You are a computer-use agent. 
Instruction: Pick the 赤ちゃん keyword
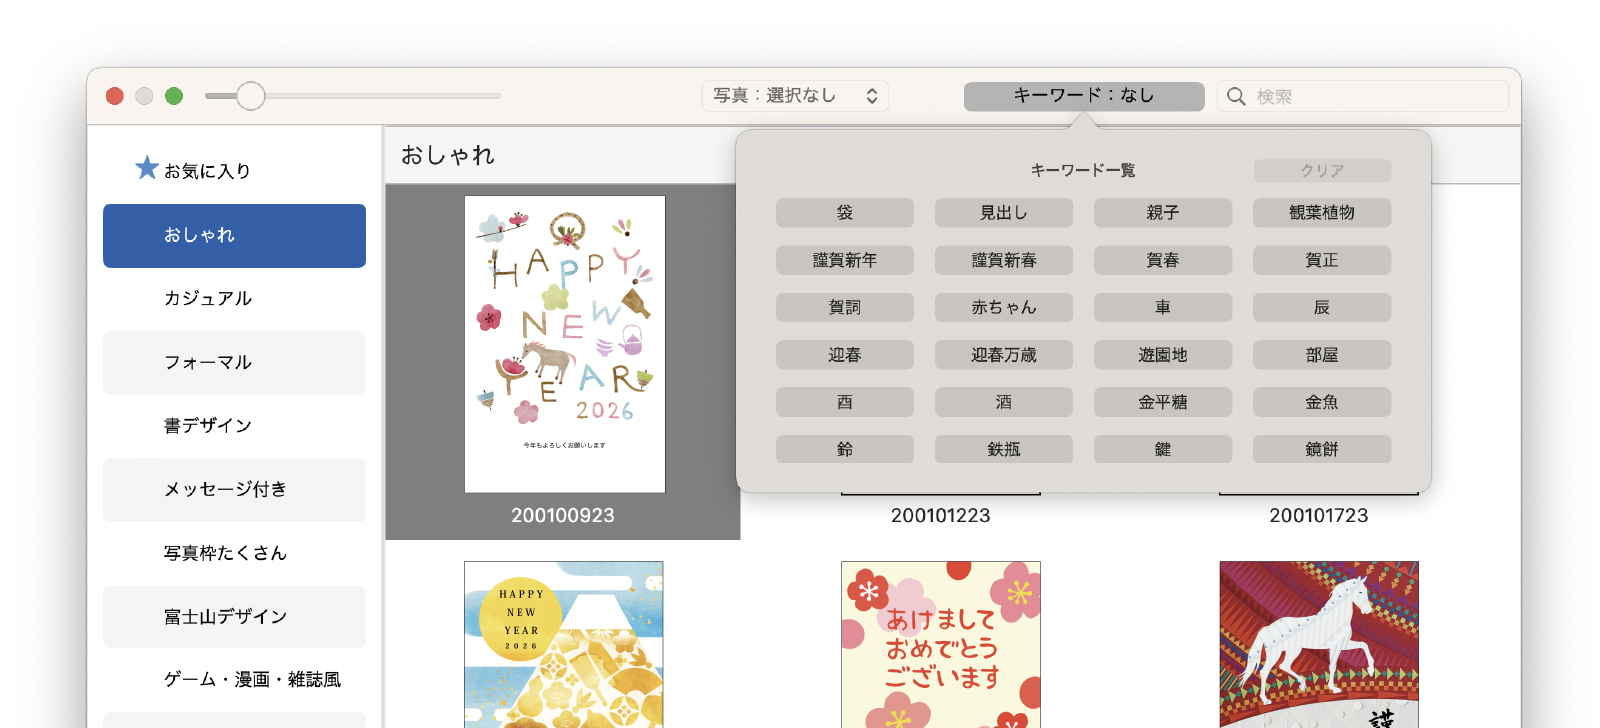pyautogui.click(x=1004, y=307)
